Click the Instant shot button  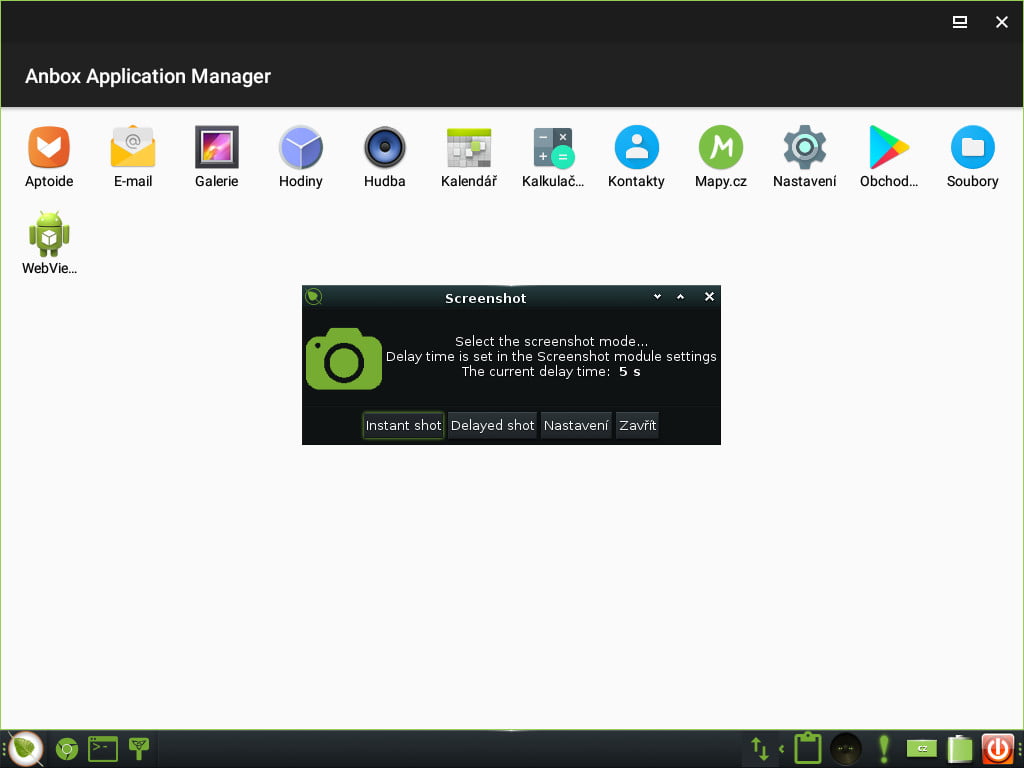(x=404, y=425)
